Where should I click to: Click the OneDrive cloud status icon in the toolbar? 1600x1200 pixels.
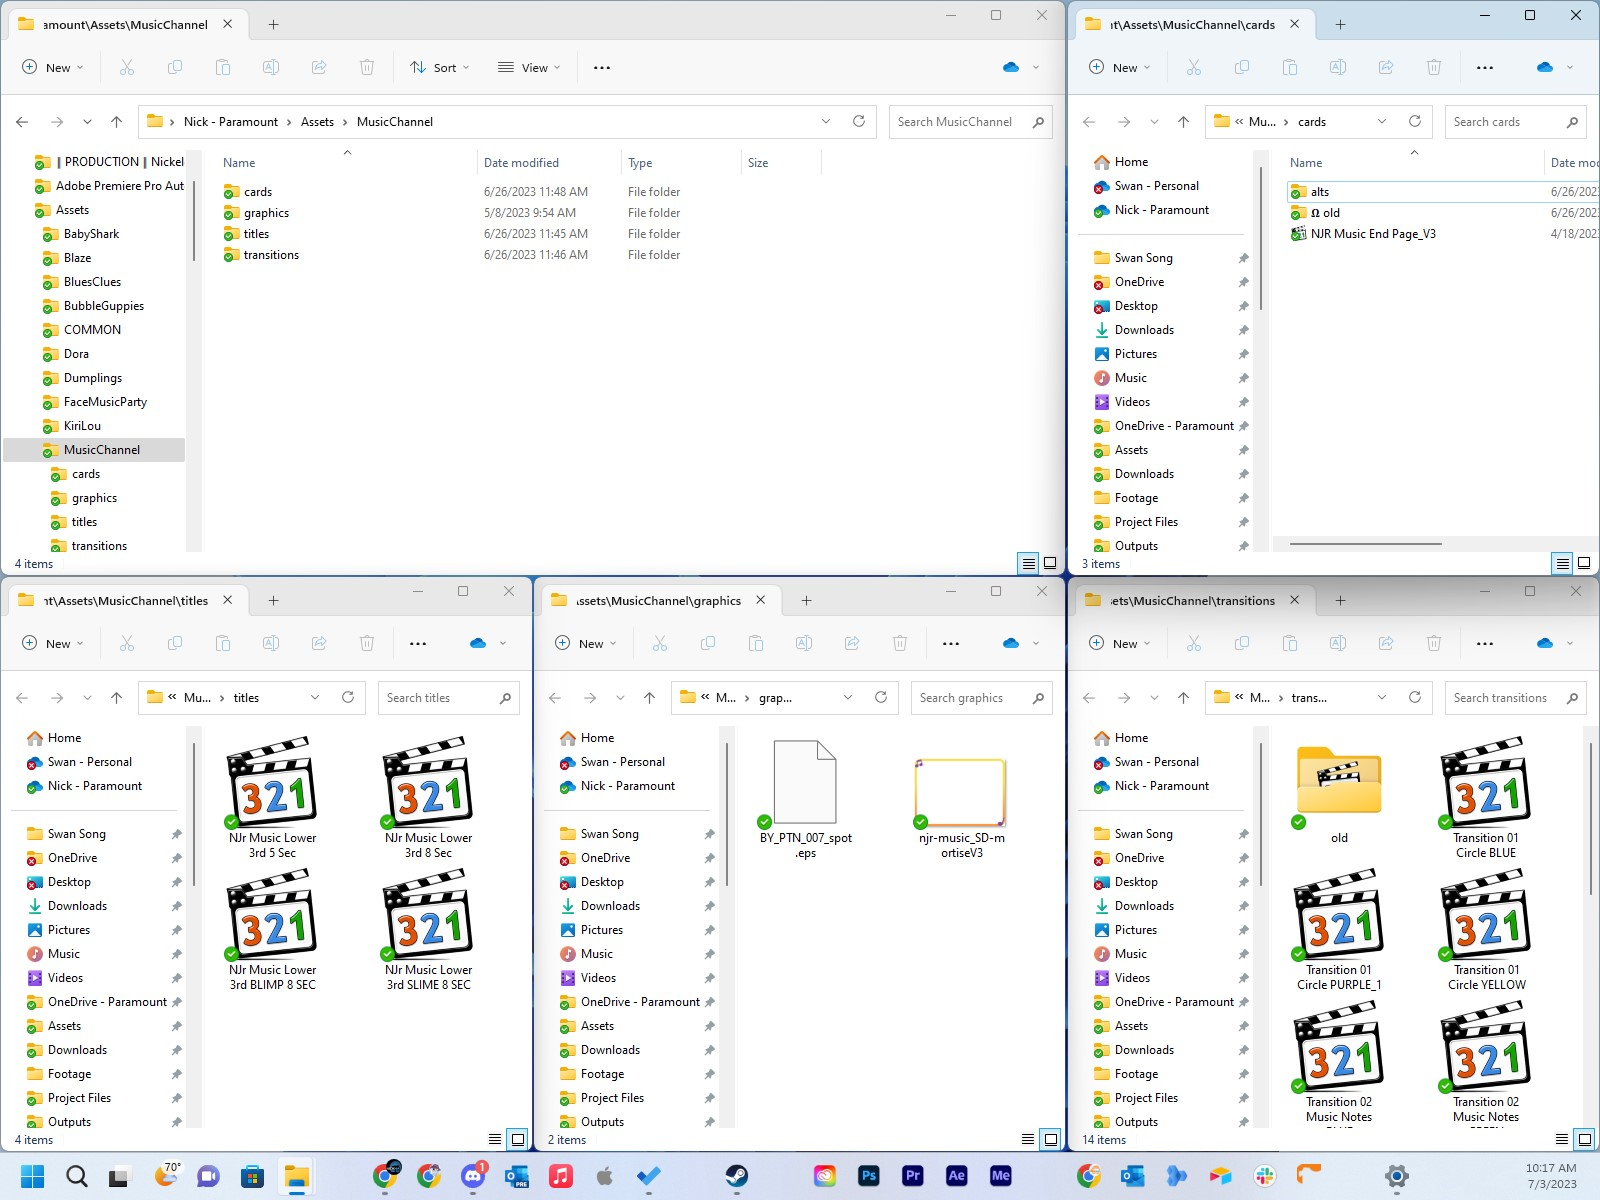coord(1009,67)
